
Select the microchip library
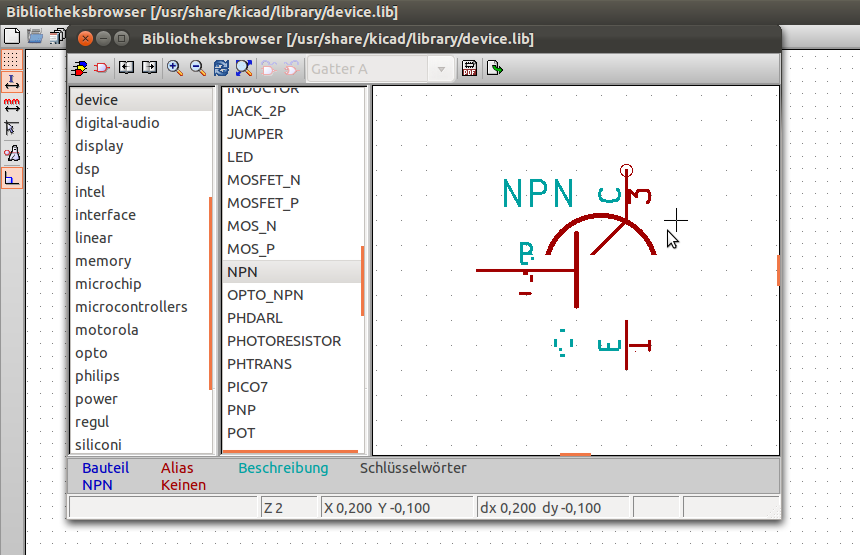click(141, 284)
